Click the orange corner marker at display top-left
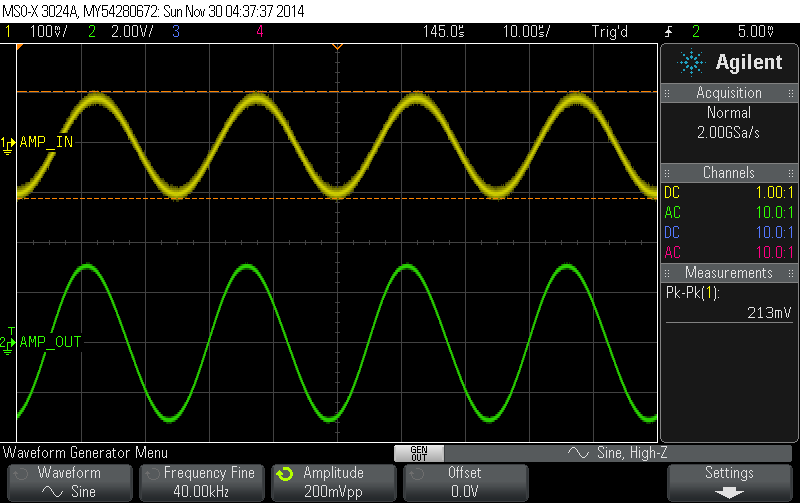 click(19, 47)
